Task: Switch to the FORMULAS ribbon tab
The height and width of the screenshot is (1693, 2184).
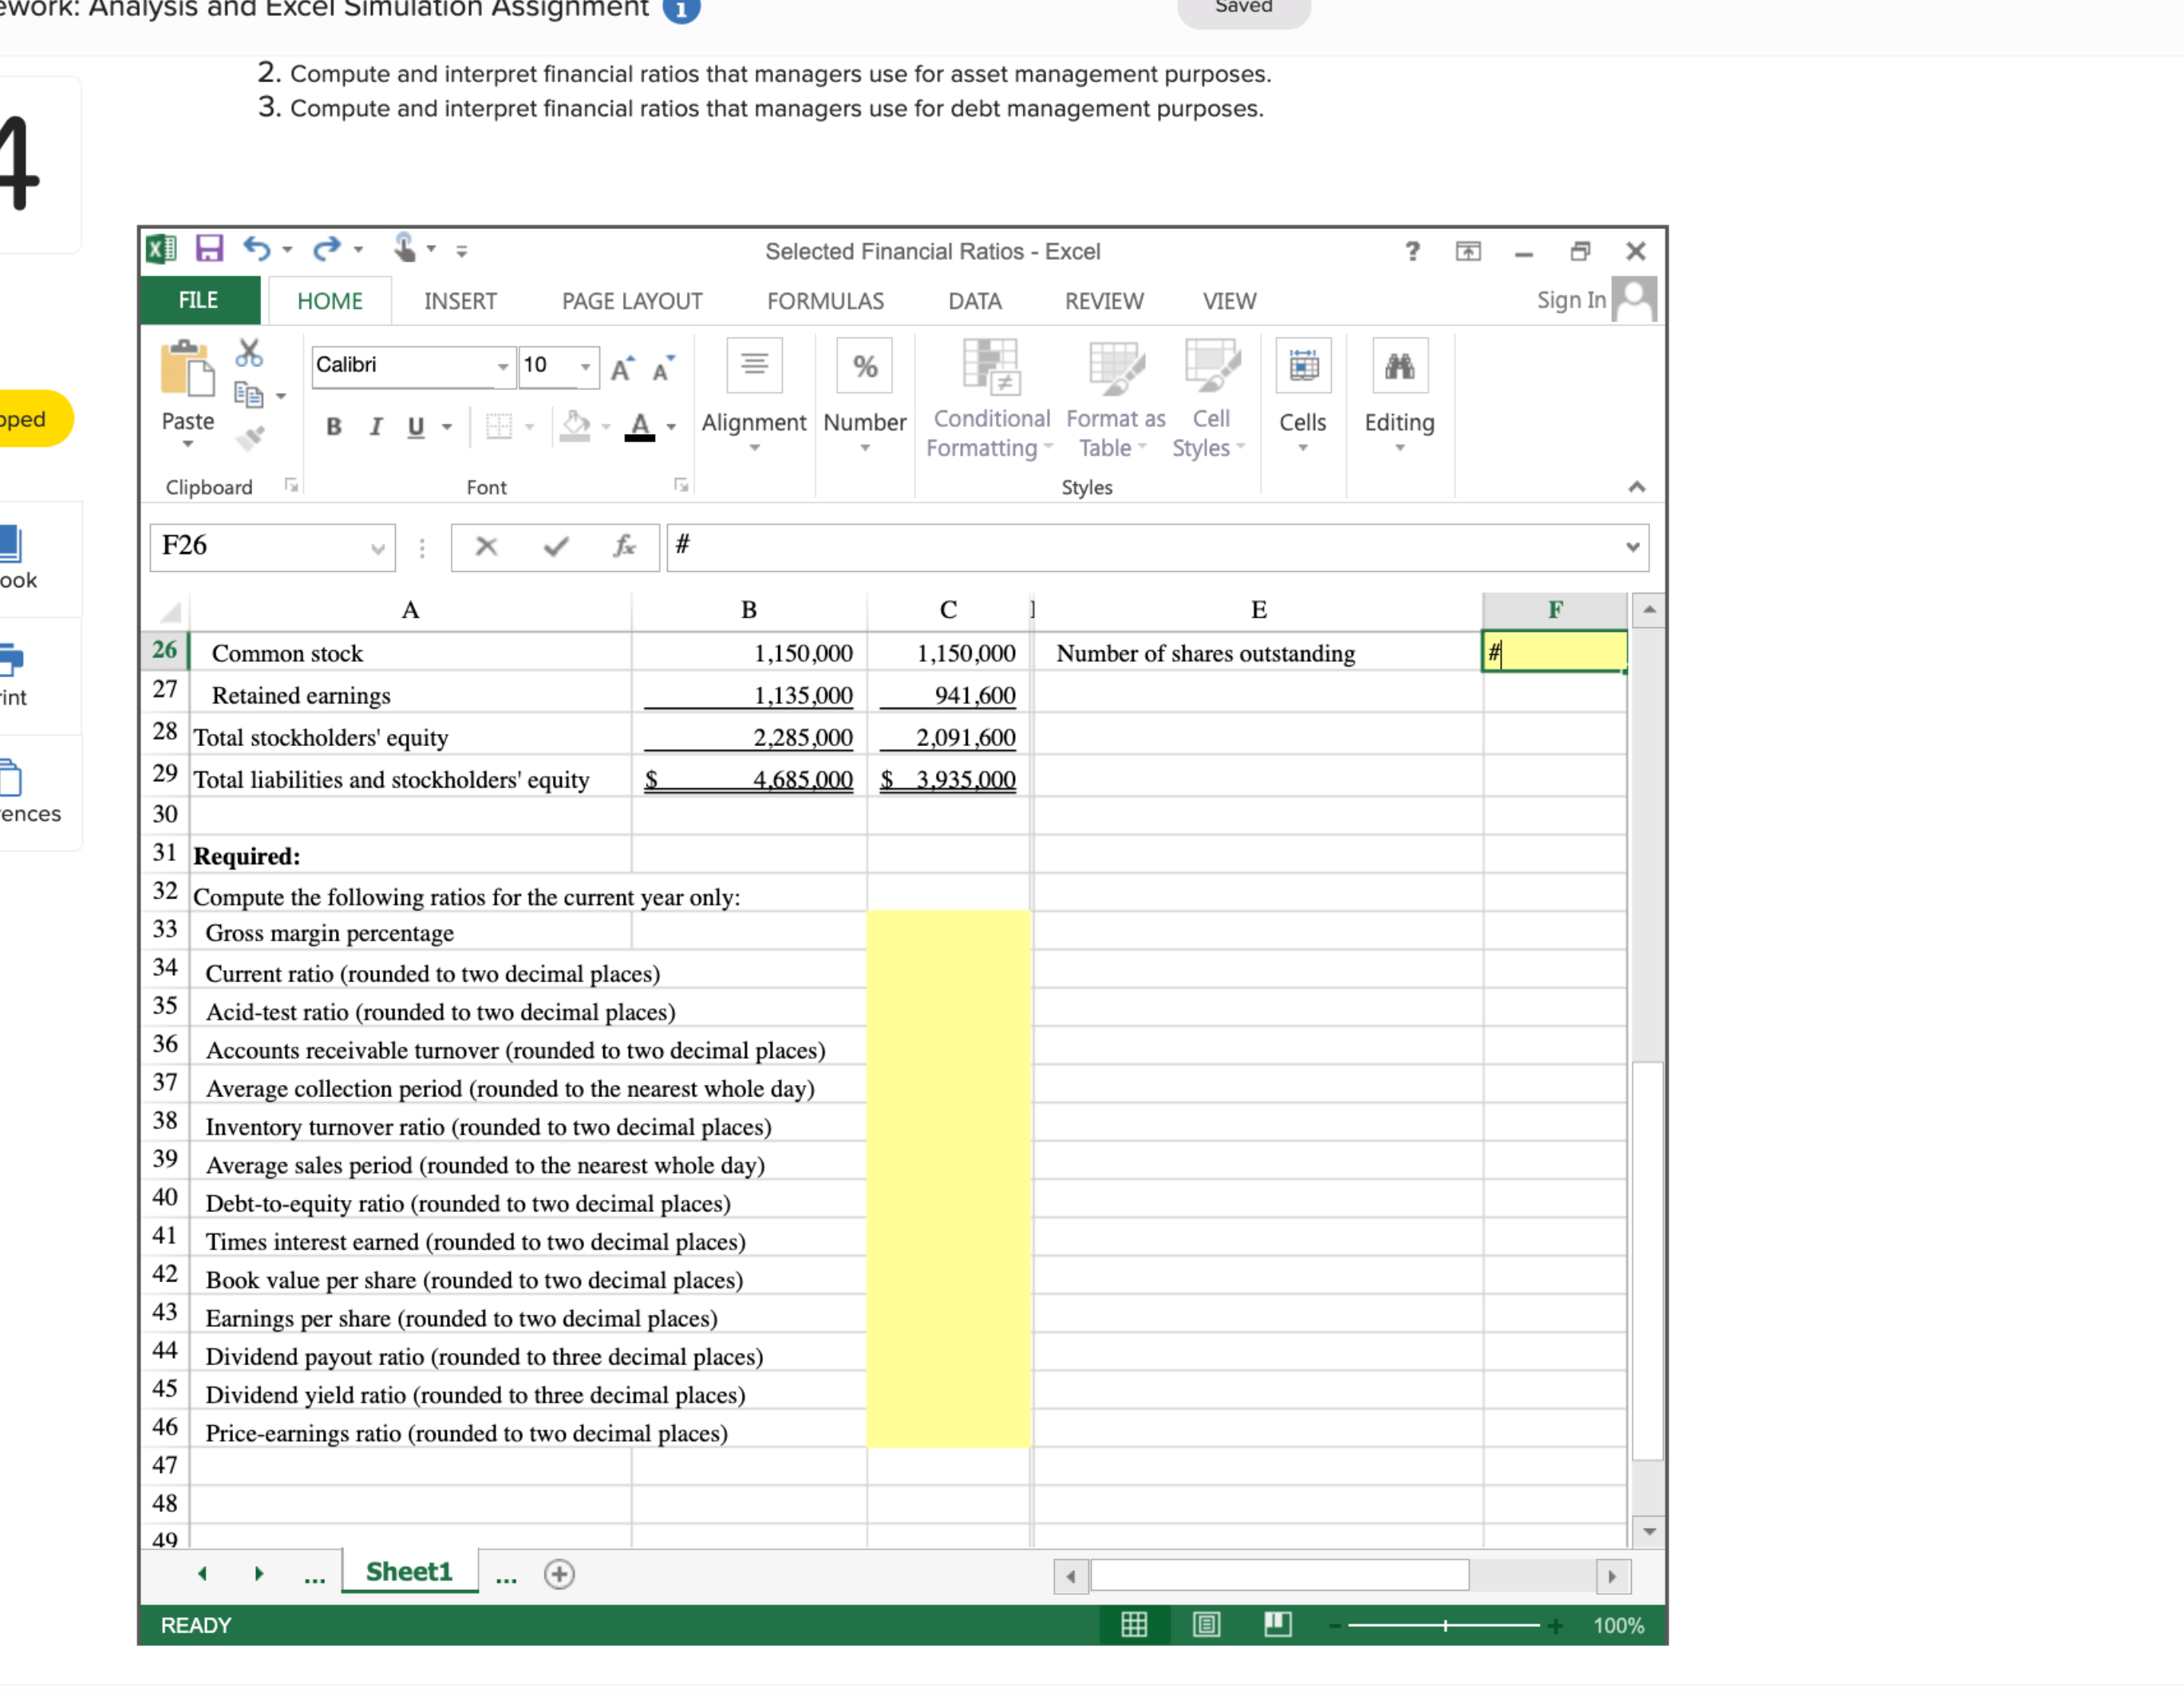Action: (x=826, y=300)
